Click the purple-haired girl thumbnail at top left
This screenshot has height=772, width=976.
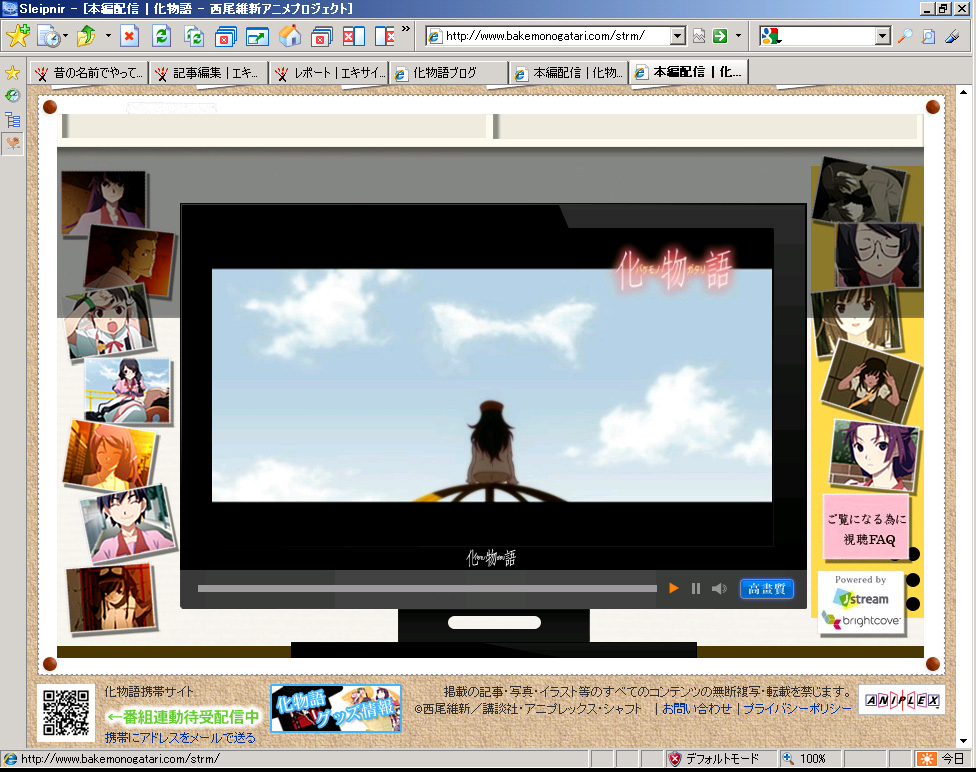pyautogui.click(x=104, y=204)
